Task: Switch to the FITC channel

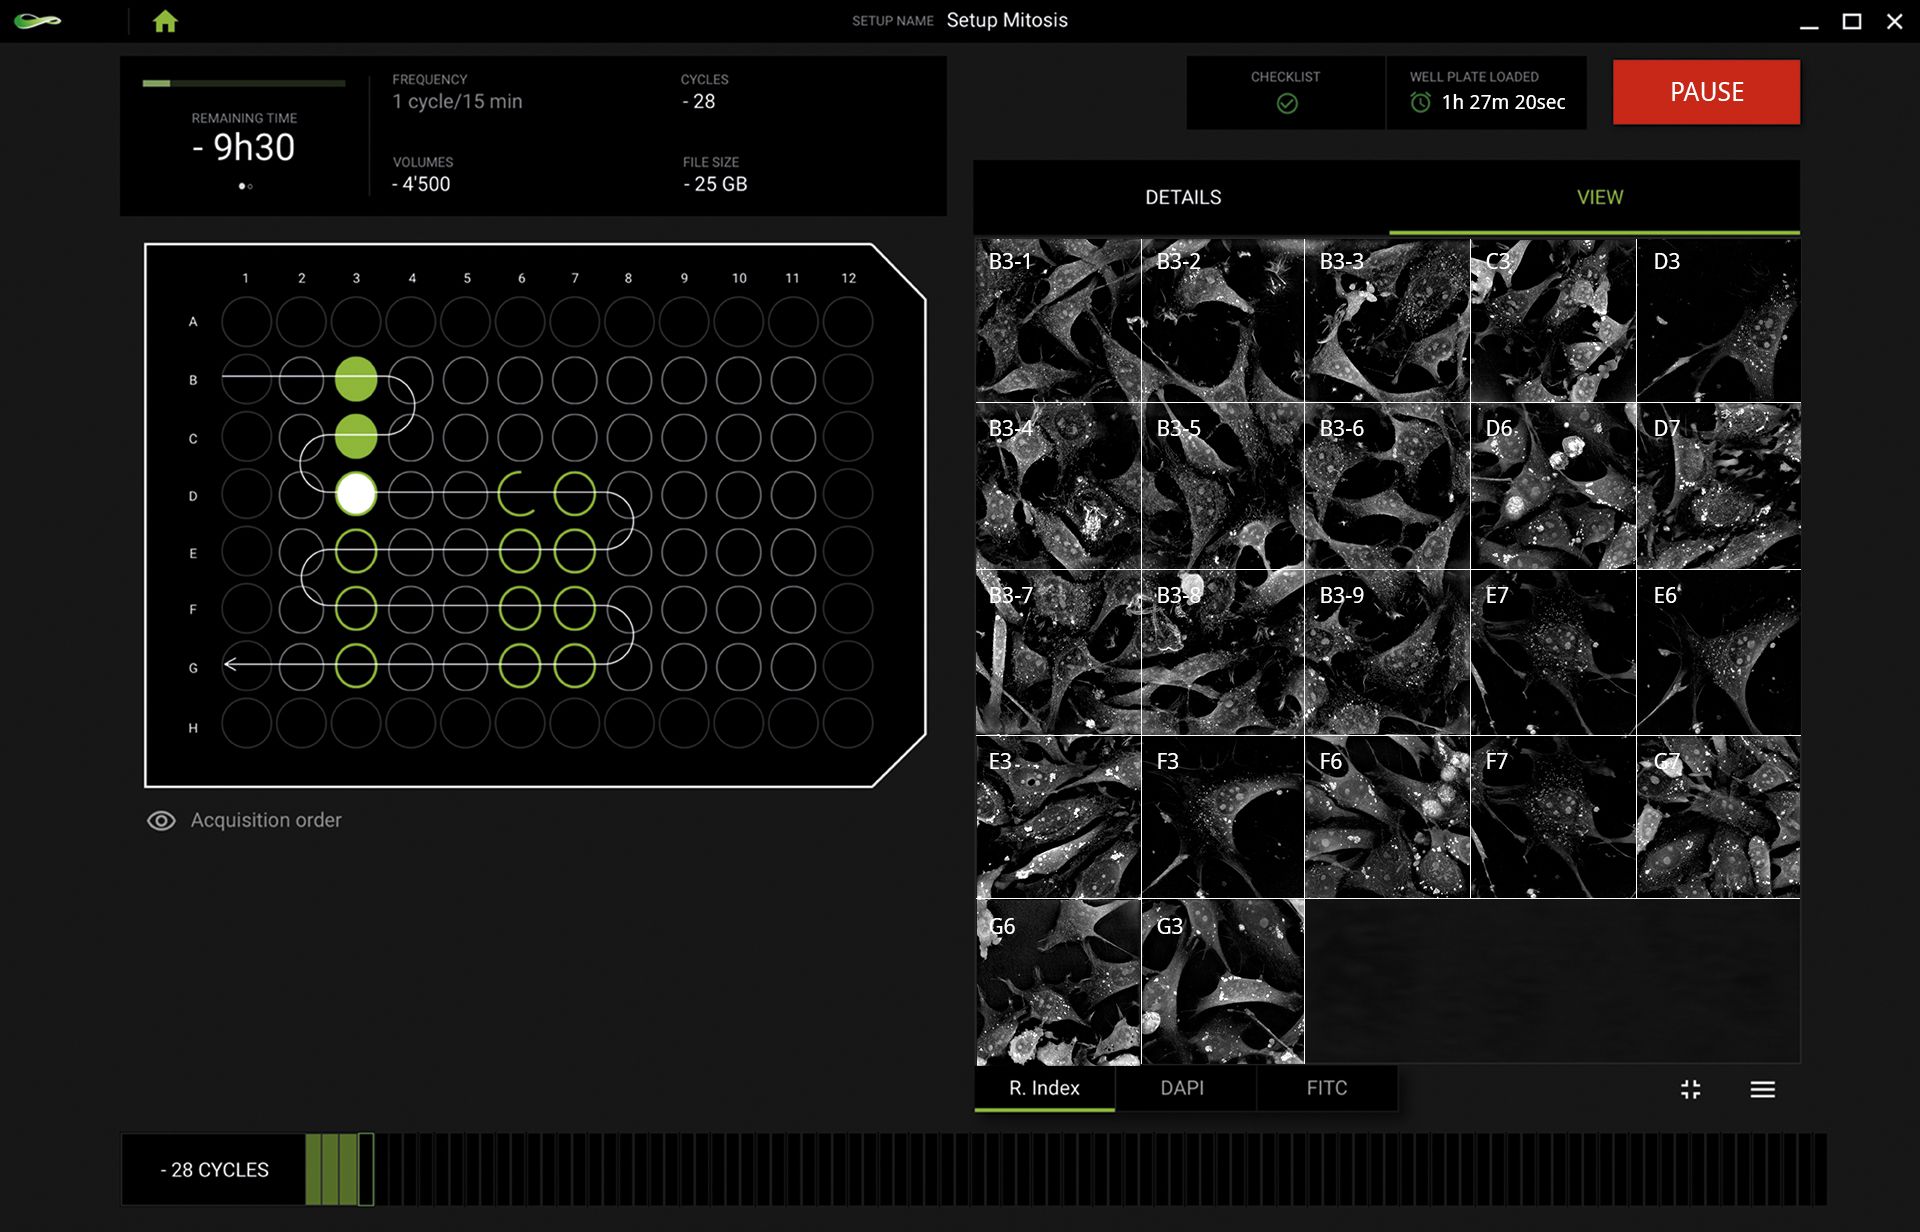Action: click(1326, 1088)
